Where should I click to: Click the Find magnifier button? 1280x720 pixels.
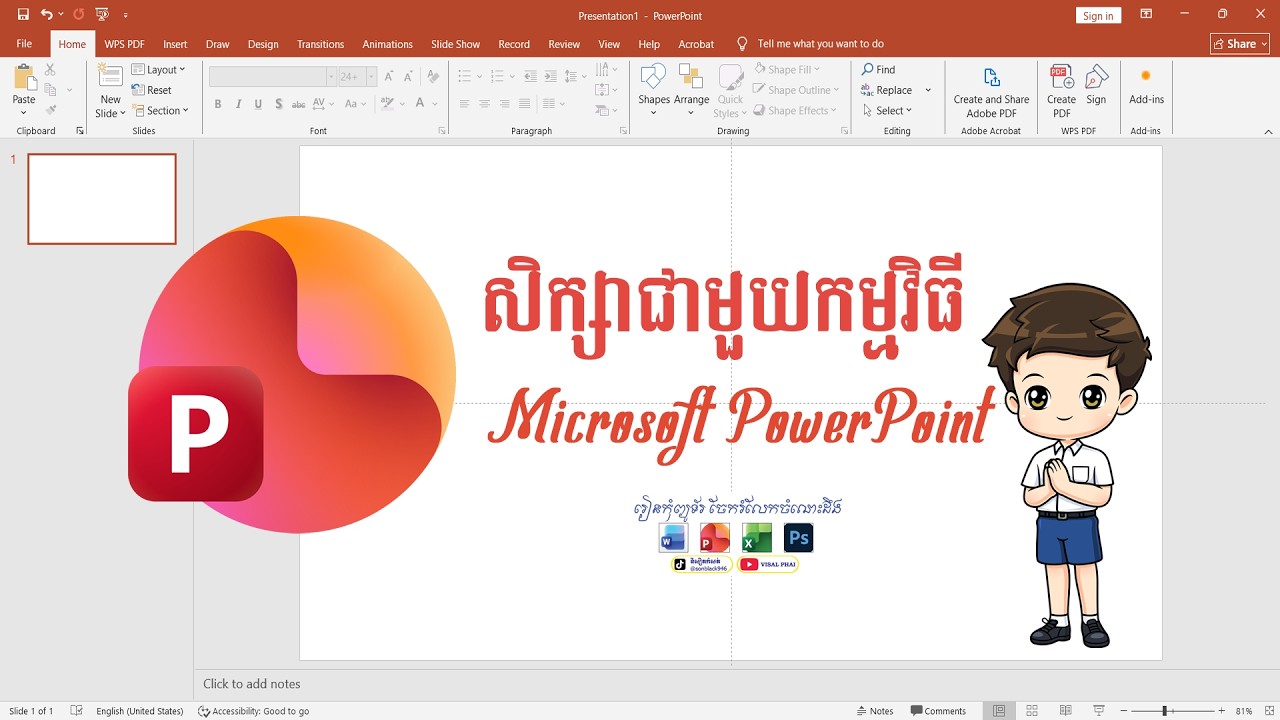tap(878, 69)
